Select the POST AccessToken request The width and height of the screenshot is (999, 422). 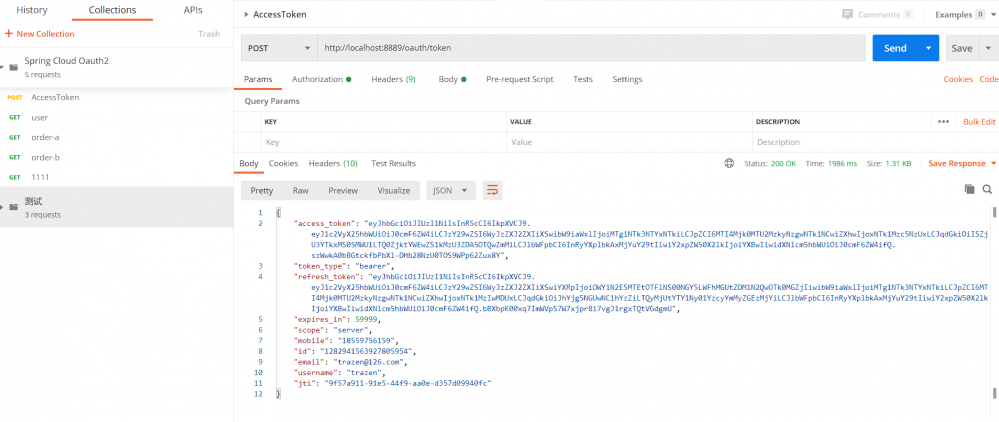click(117, 98)
